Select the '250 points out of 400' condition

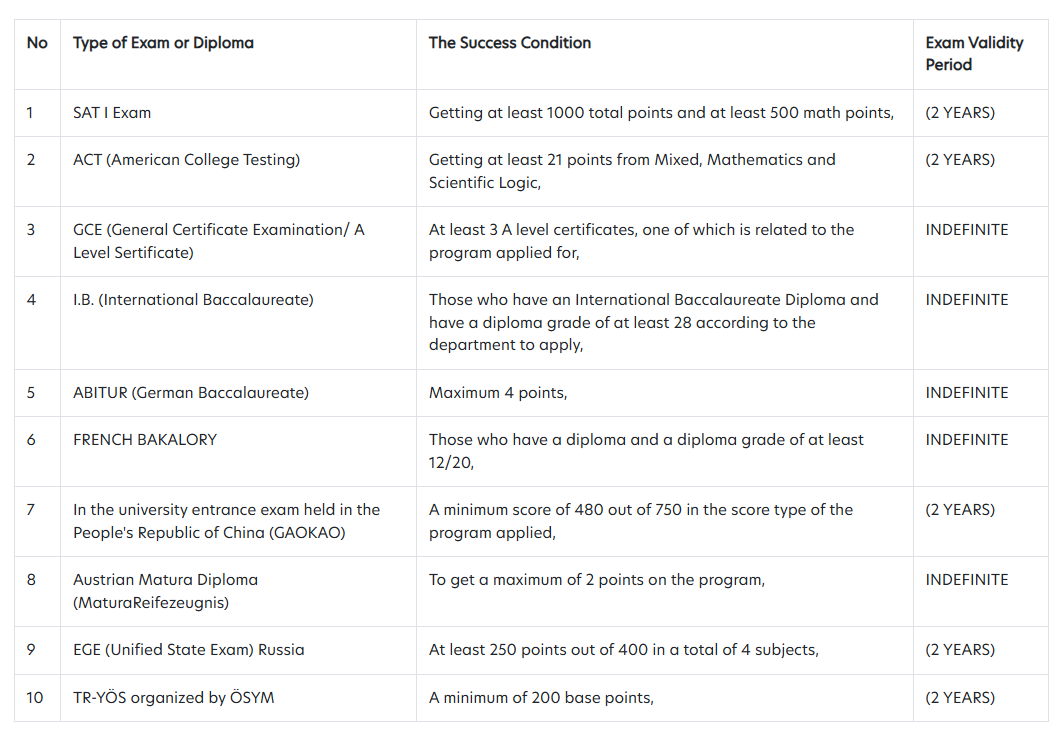pos(624,649)
